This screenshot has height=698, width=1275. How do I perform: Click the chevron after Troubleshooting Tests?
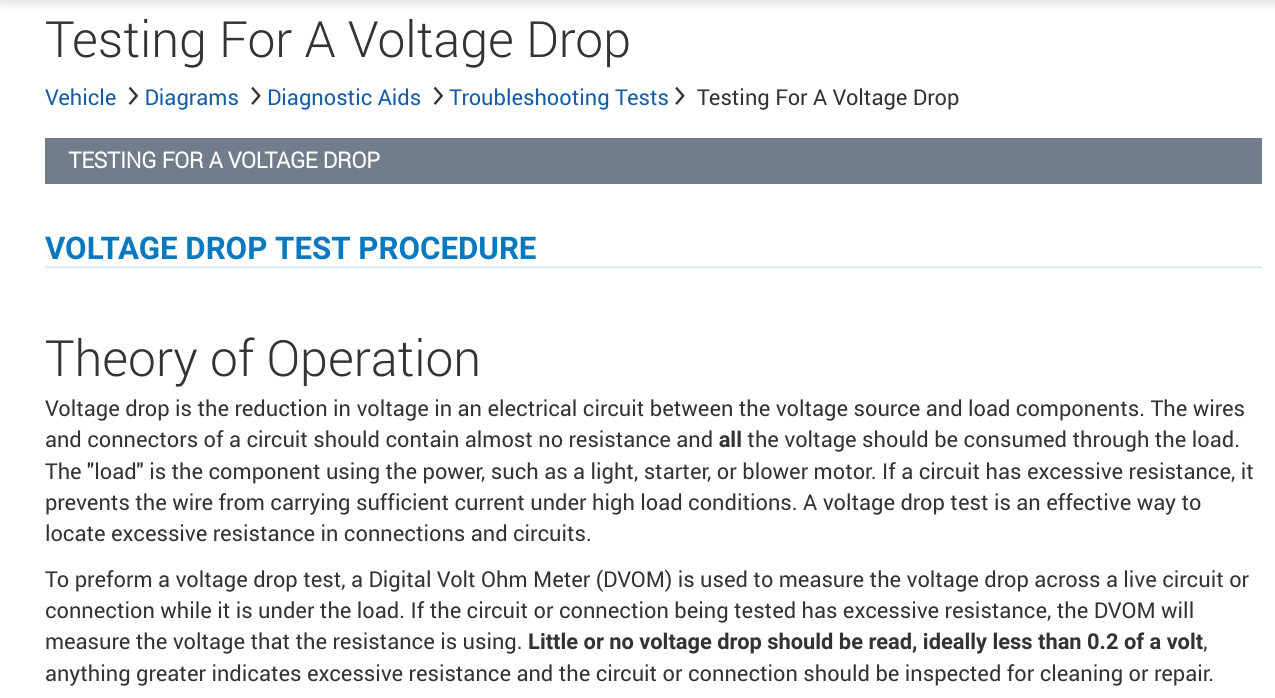tap(680, 97)
